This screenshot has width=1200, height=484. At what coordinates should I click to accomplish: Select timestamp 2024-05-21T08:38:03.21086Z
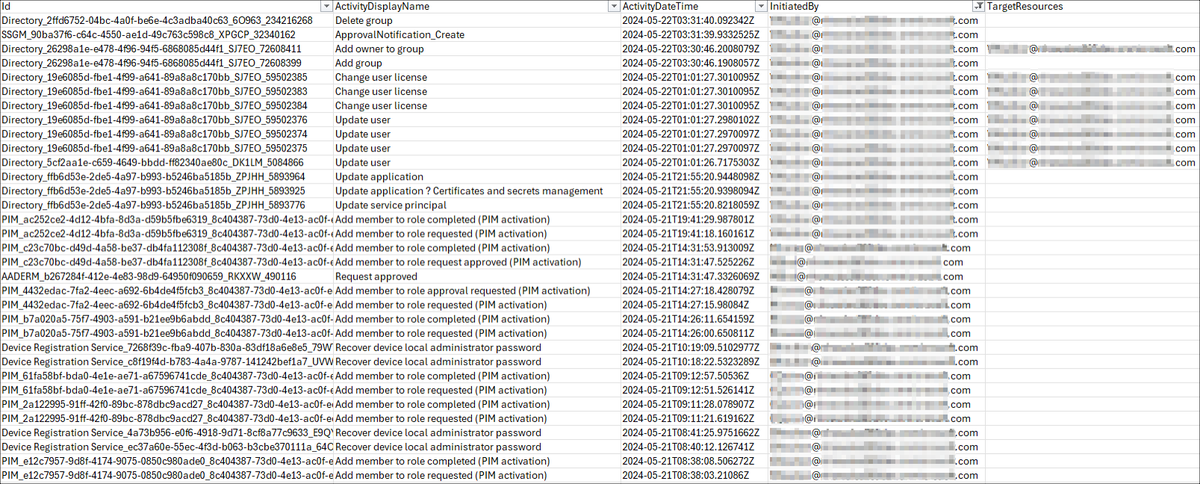(x=693, y=475)
